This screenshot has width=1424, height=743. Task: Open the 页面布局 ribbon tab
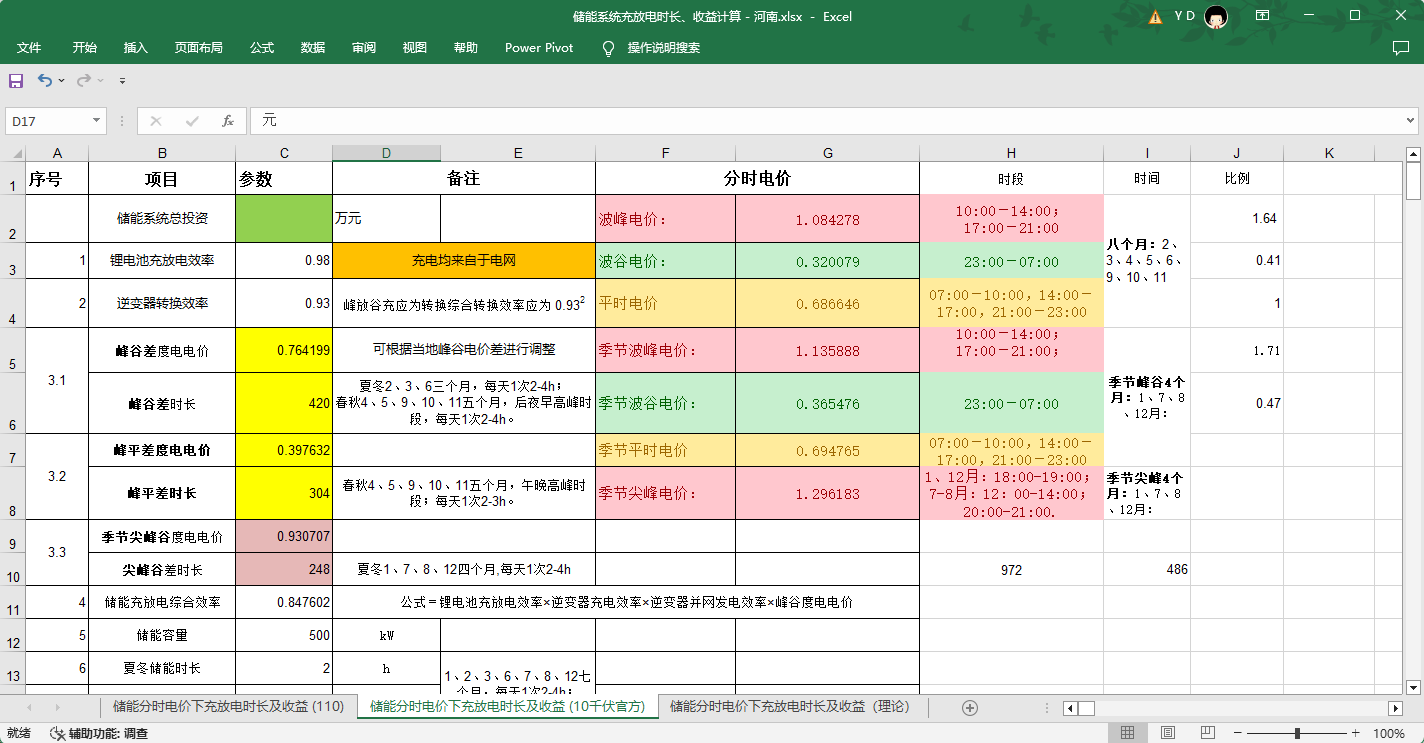(199, 47)
